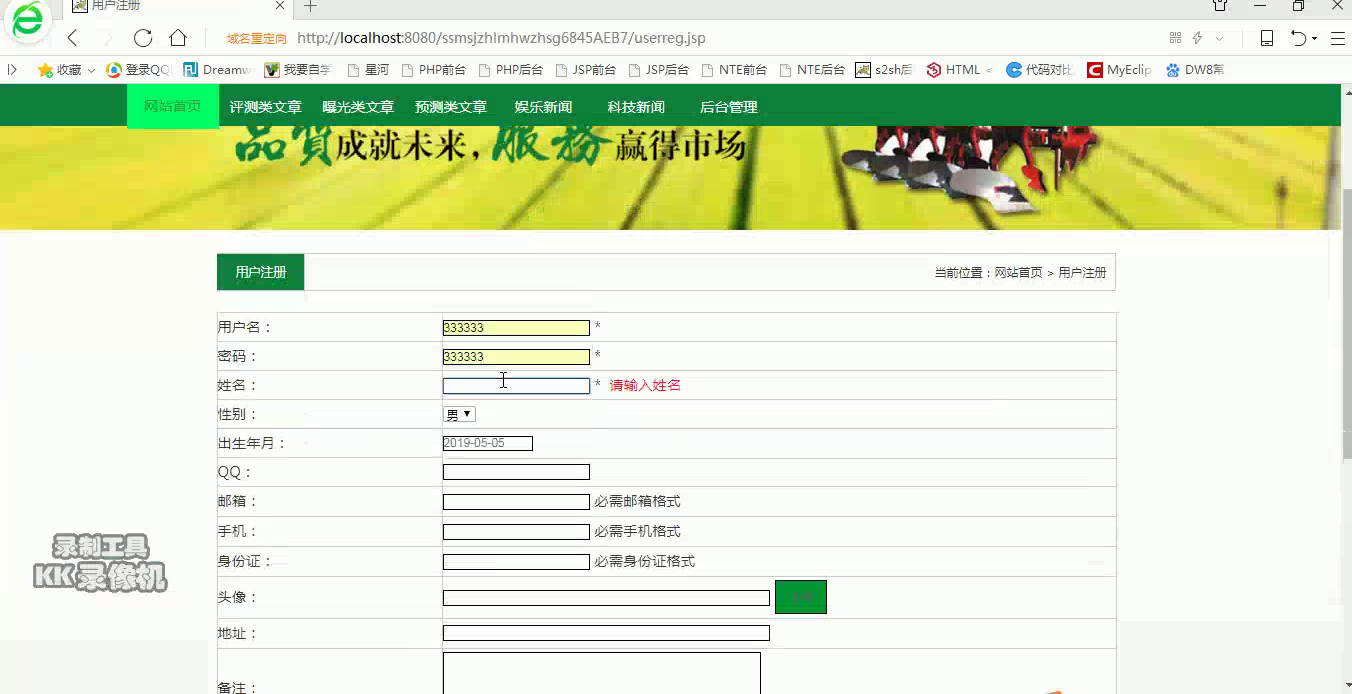The image size is (1352, 694).
Task: Click the 备注 textarea
Action: [602, 673]
